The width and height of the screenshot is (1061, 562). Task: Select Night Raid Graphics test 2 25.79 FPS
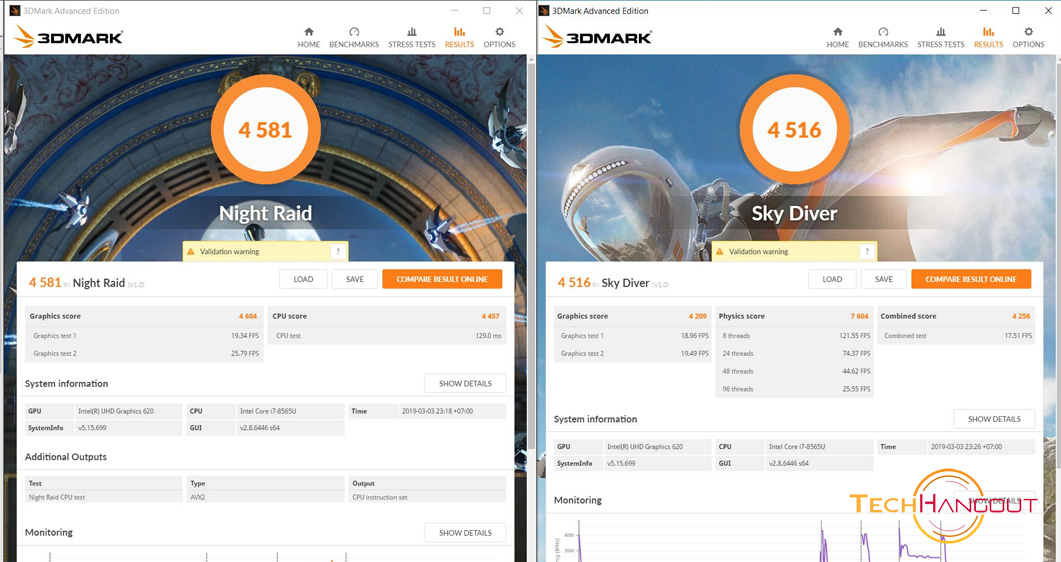143,354
